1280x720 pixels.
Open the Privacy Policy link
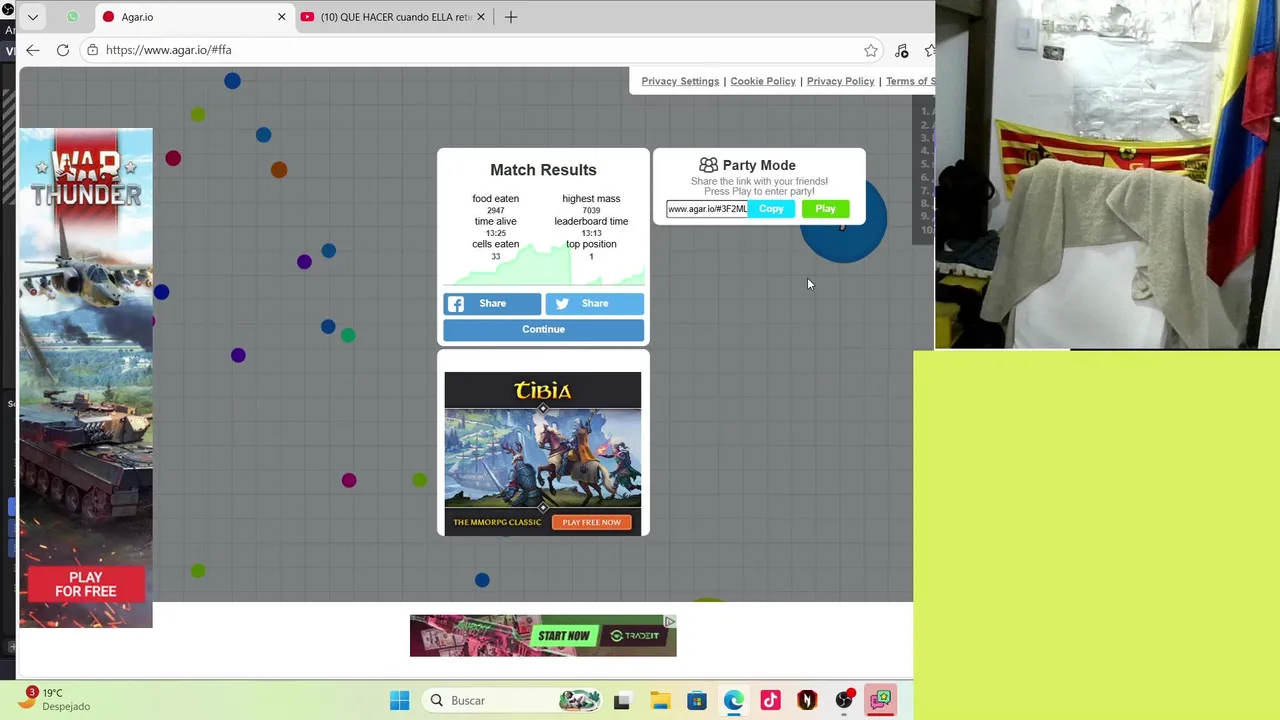(840, 81)
